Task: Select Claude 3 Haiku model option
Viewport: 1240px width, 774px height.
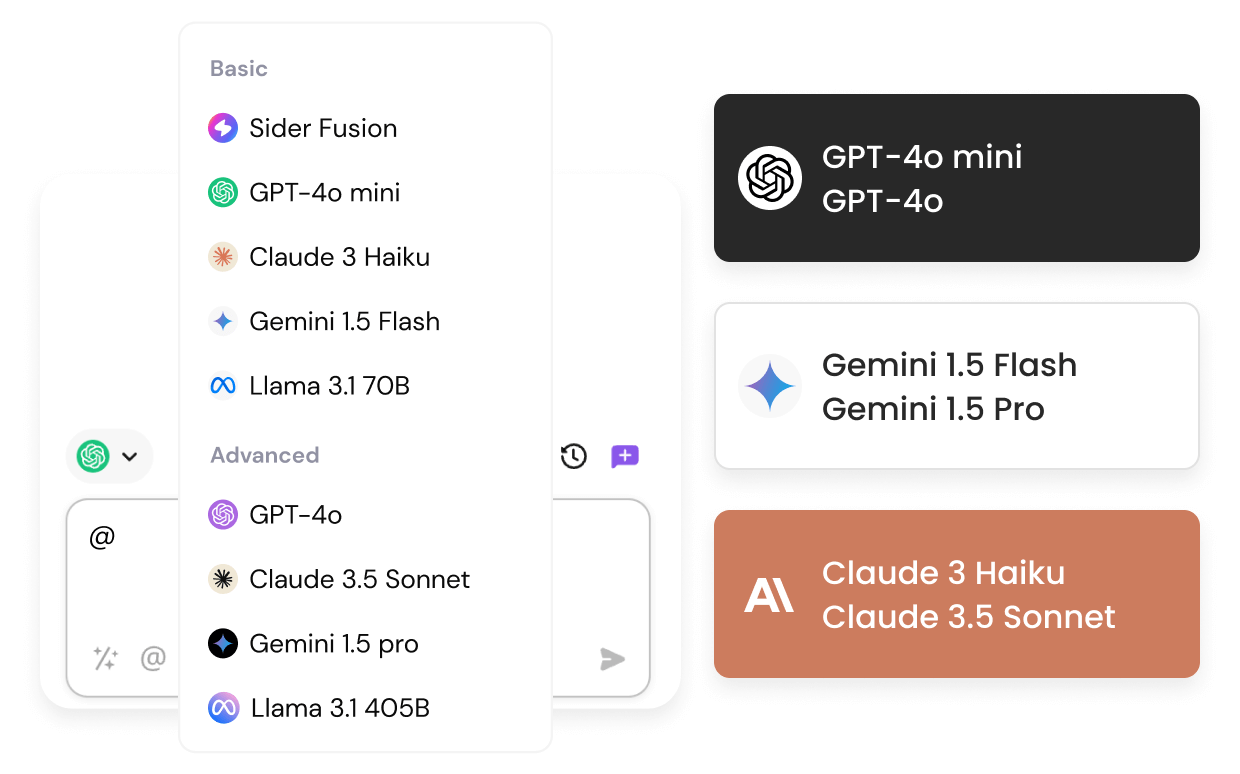Action: [338, 257]
